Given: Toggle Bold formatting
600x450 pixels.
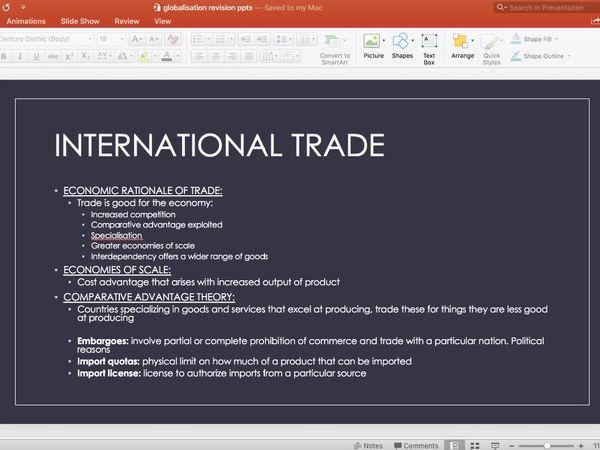Looking at the screenshot, I should tap(4, 57).
